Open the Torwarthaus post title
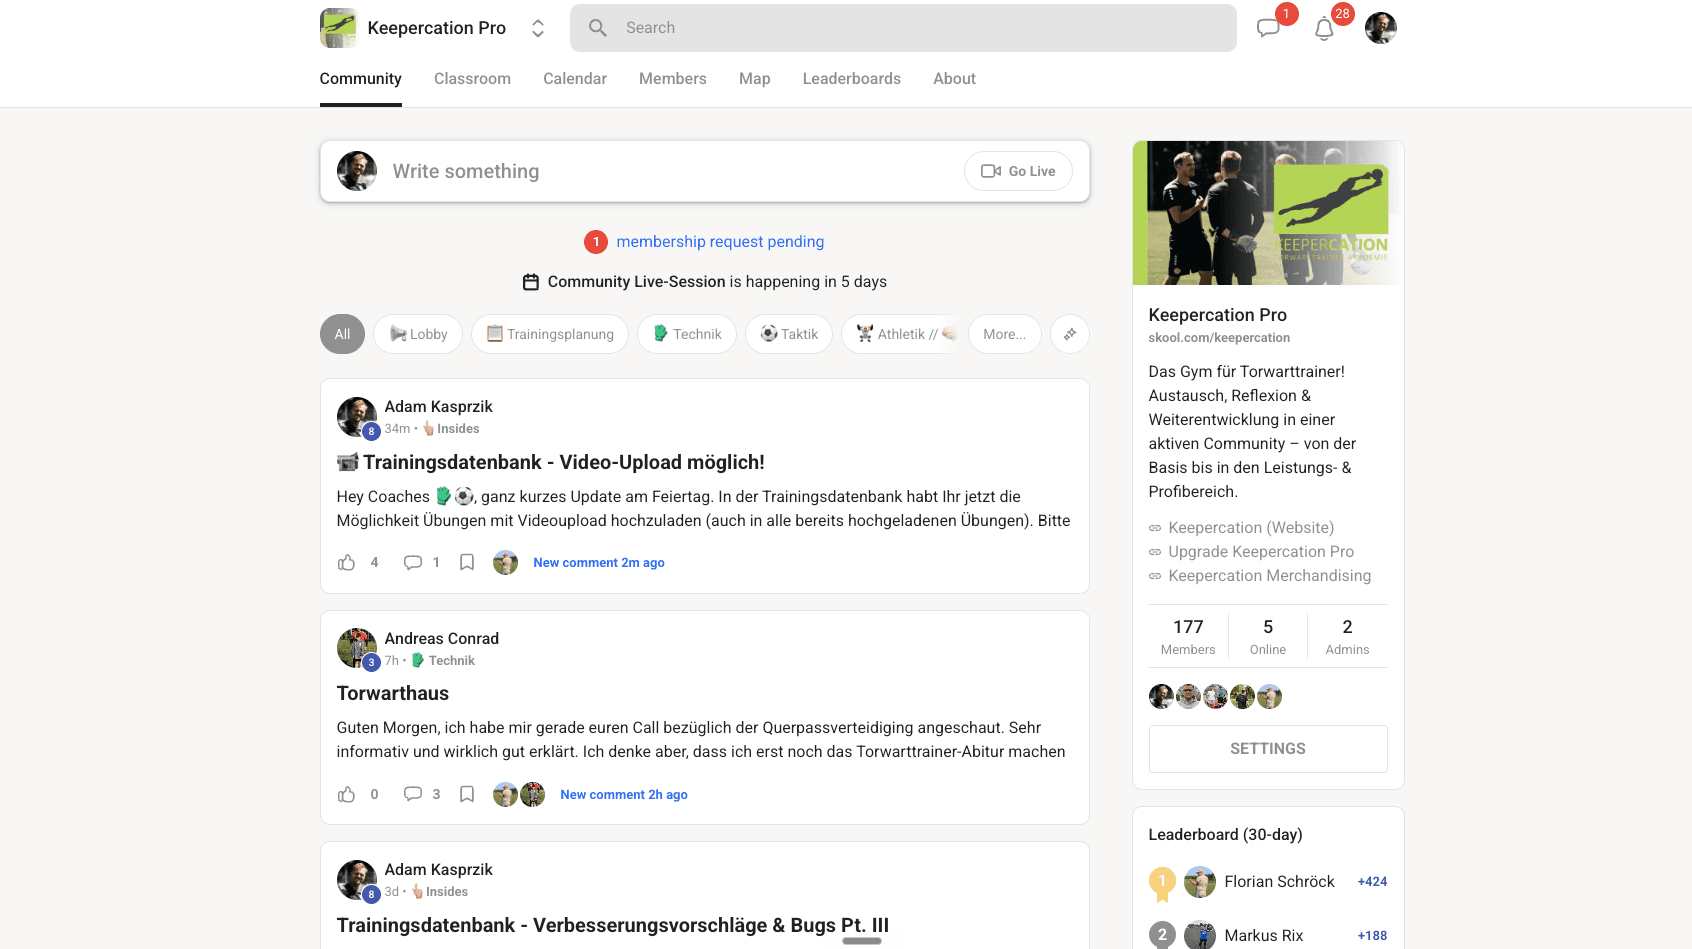This screenshot has height=949, width=1692. 393,693
